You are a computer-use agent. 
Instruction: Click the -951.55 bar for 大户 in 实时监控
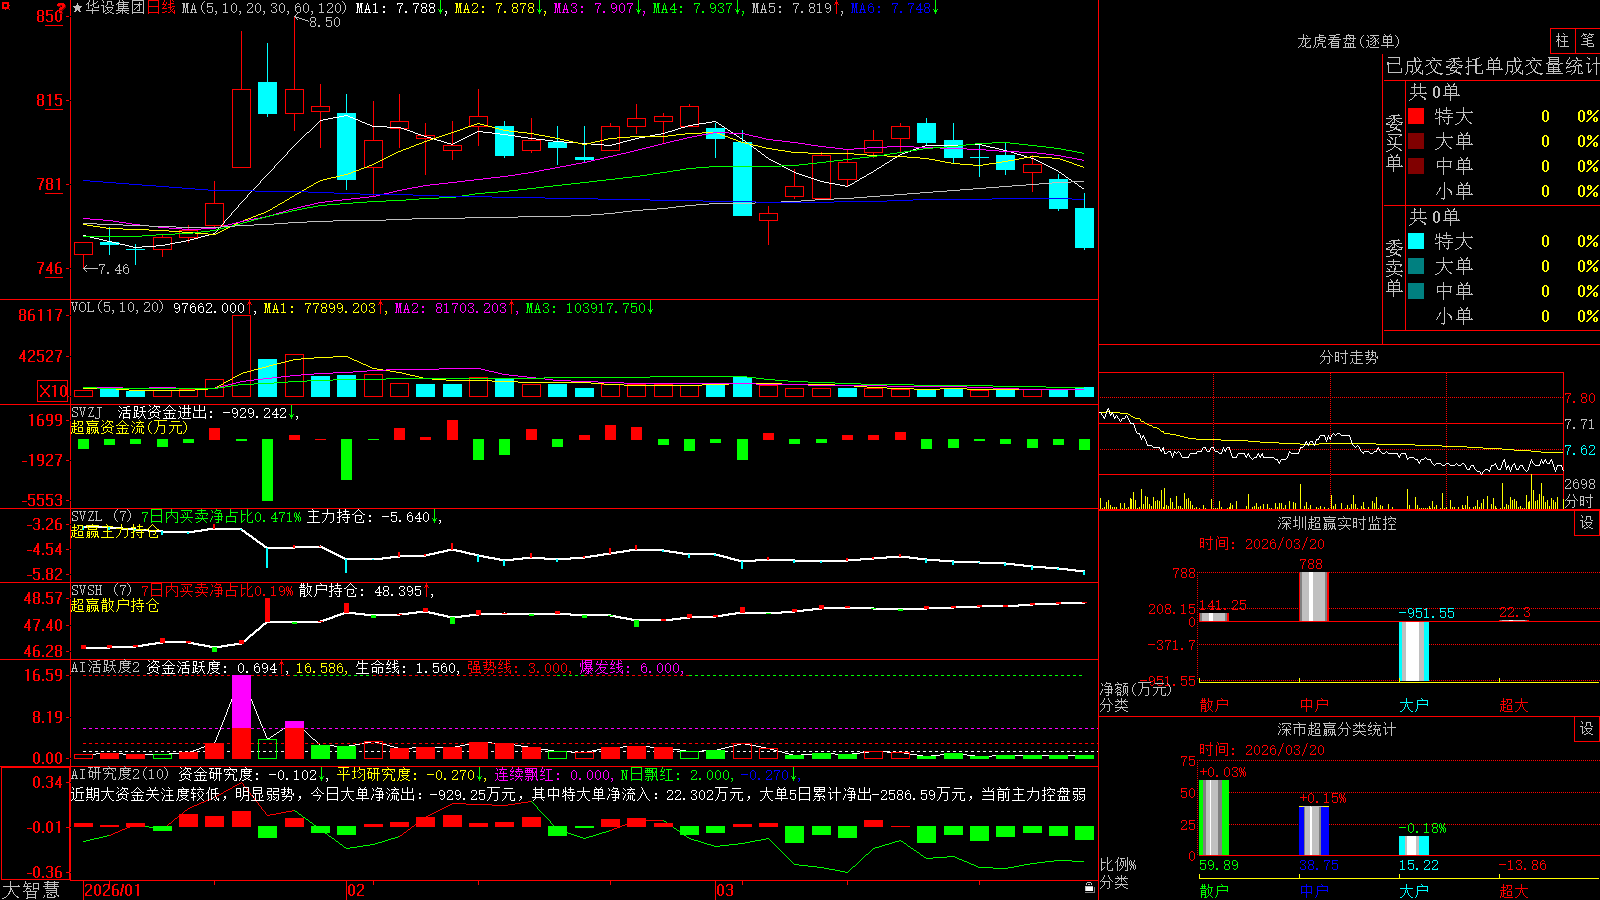pyautogui.click(x=1413, y=651)
